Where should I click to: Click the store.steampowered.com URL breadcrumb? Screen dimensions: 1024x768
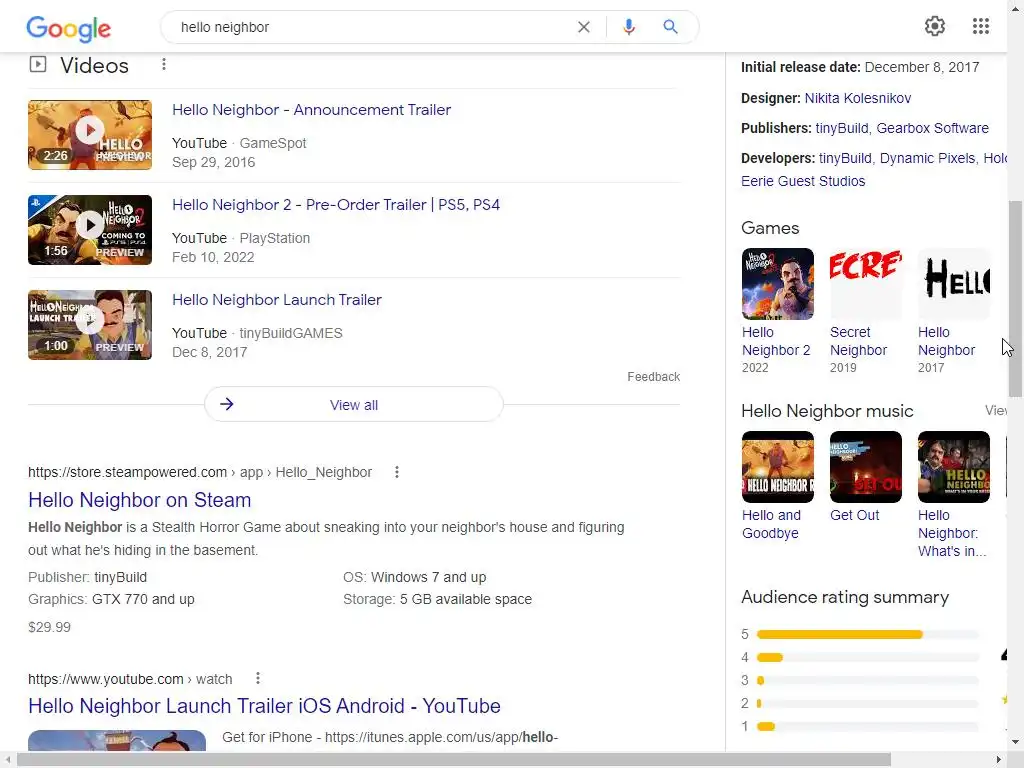tap(200, 472)
